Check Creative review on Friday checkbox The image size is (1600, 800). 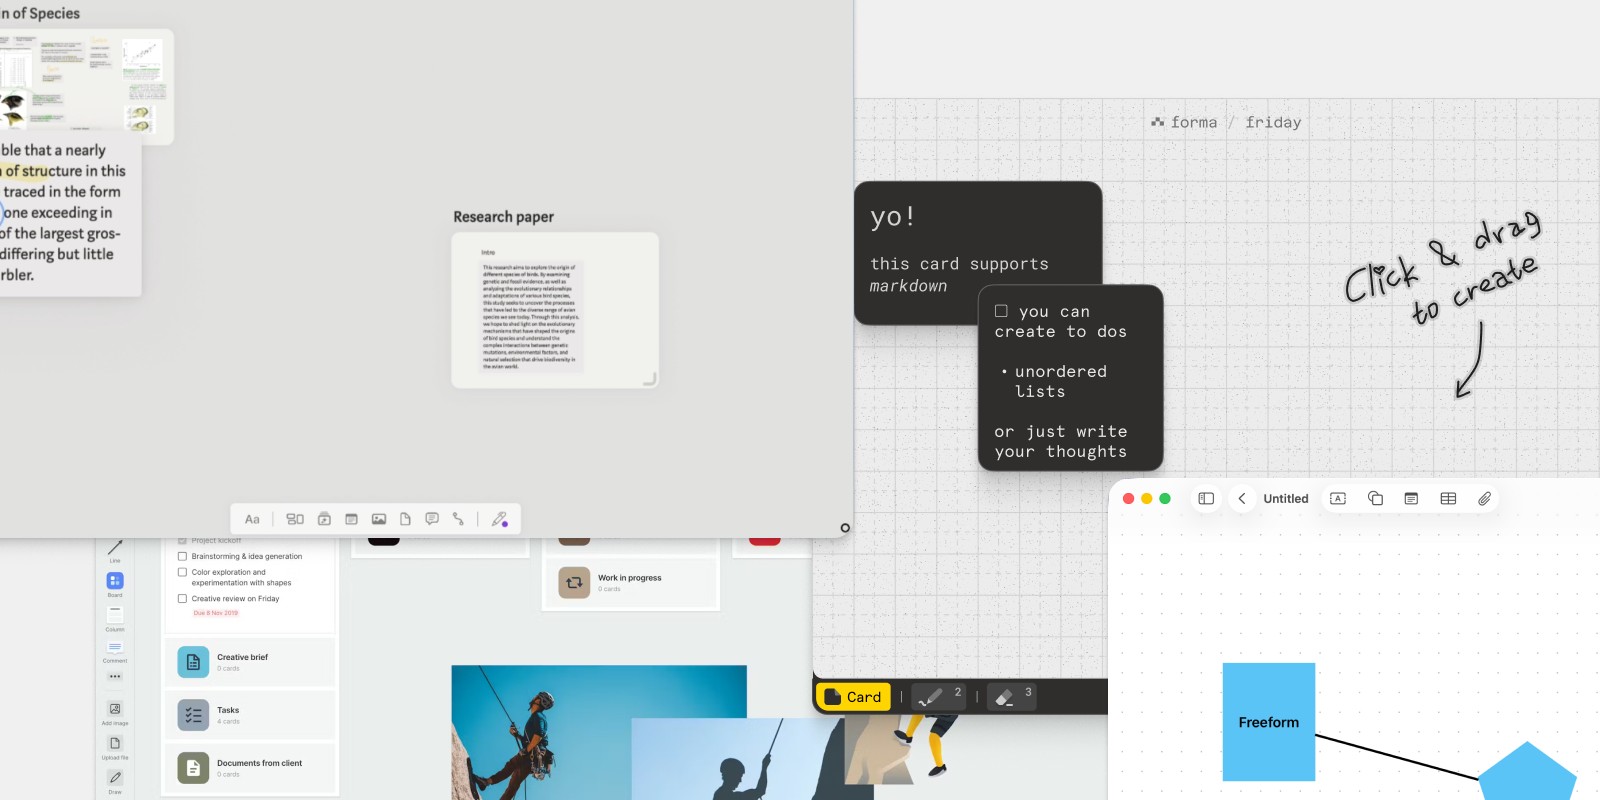(x=182, y=598)
